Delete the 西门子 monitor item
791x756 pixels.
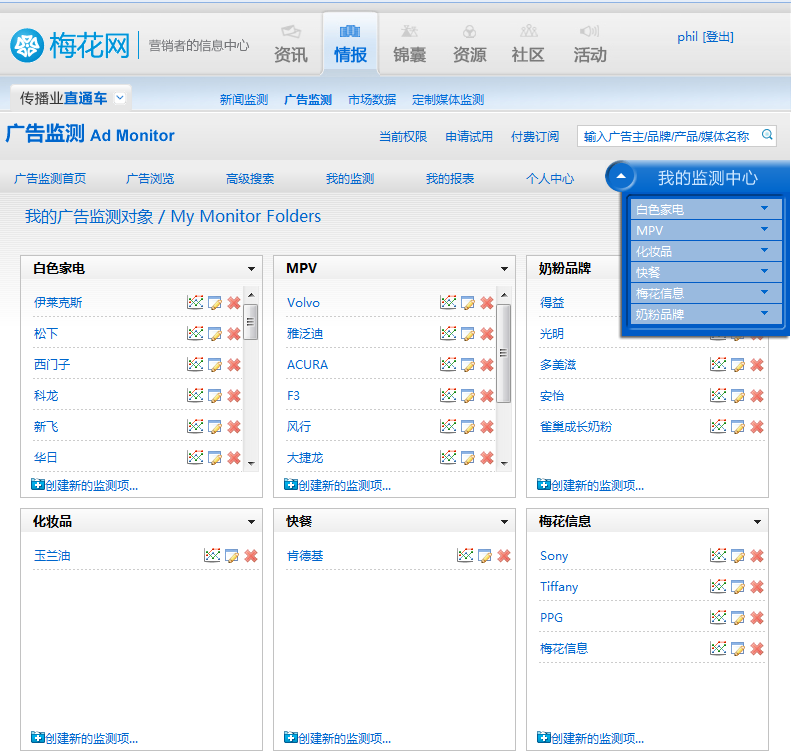(x=234, y=365)
